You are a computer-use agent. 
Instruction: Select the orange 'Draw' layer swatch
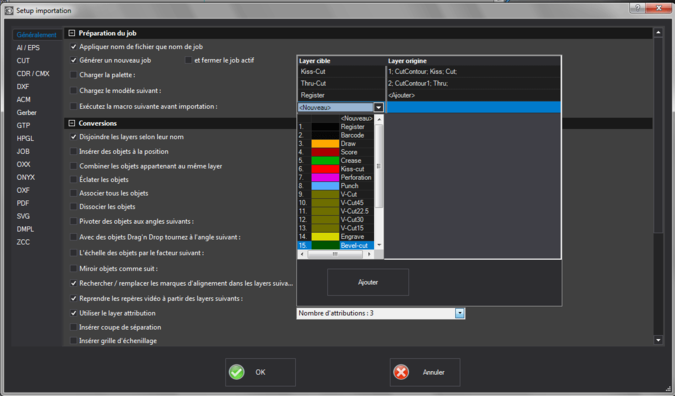[x=325, y=144]
